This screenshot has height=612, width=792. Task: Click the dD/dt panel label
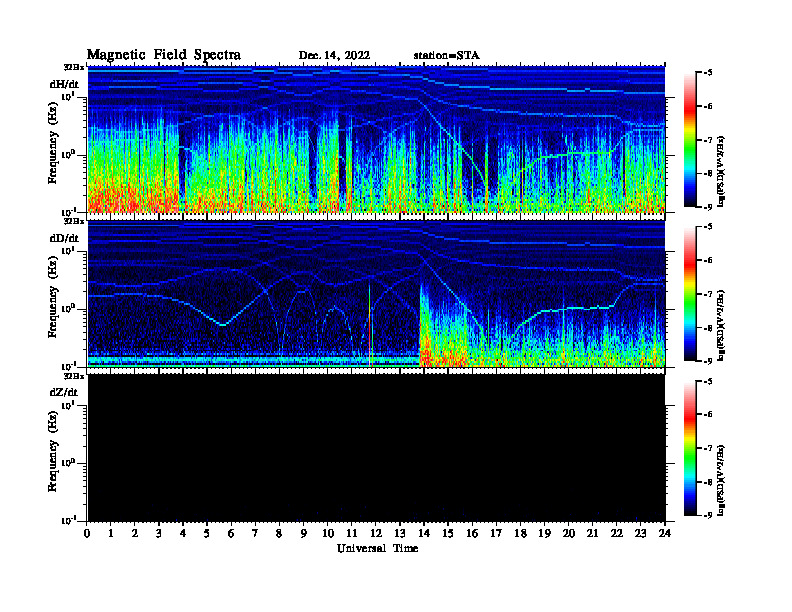[x=64, y=238]
